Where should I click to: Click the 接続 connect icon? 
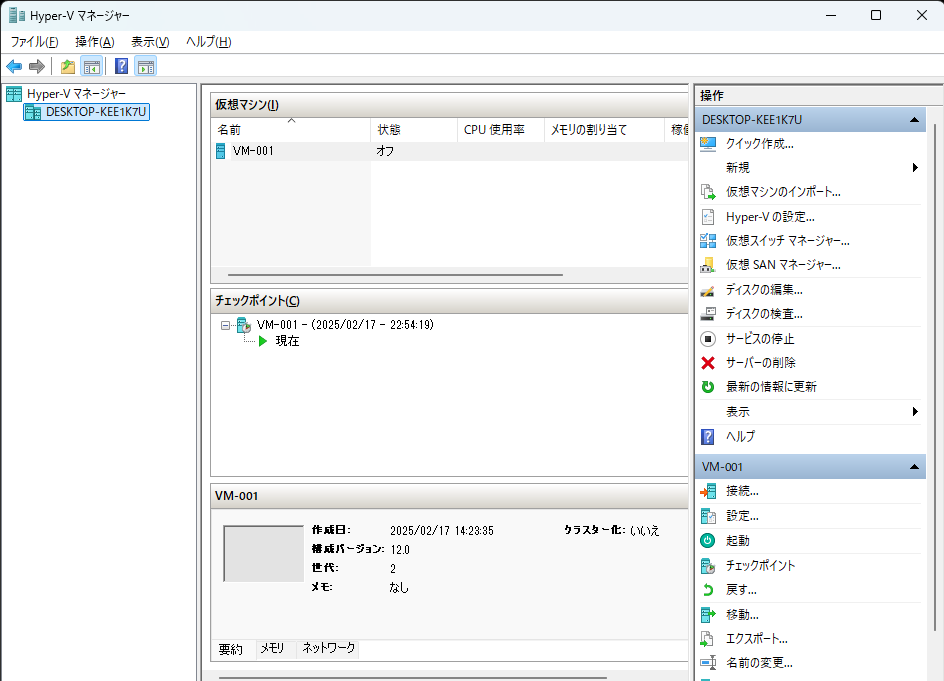708,491
